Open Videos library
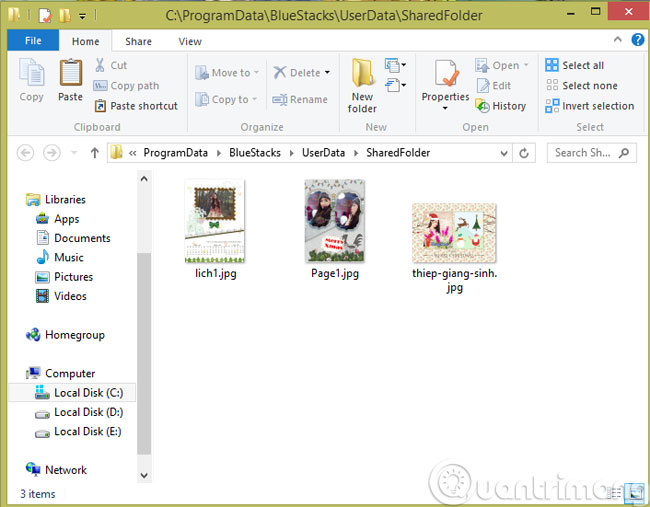Image resolution: width=650 pixels, height=507 pixels. 61,296
